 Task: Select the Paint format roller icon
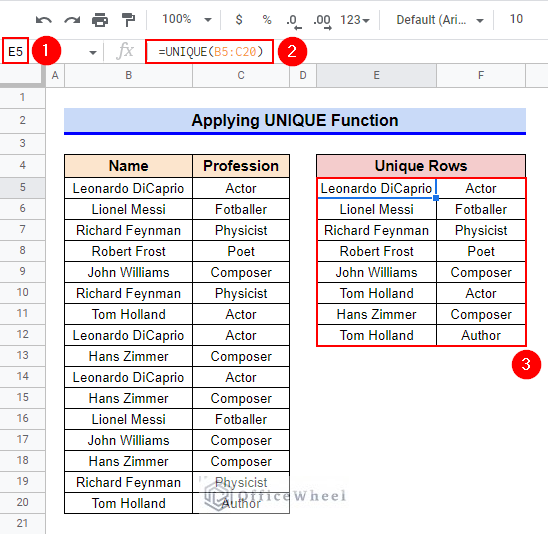click(128, 20)
